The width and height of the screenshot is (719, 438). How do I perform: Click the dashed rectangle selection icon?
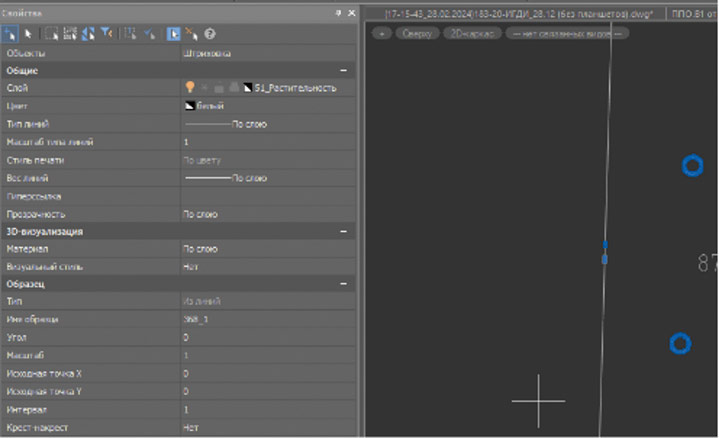pyautogui.click(x=51, y=34)
